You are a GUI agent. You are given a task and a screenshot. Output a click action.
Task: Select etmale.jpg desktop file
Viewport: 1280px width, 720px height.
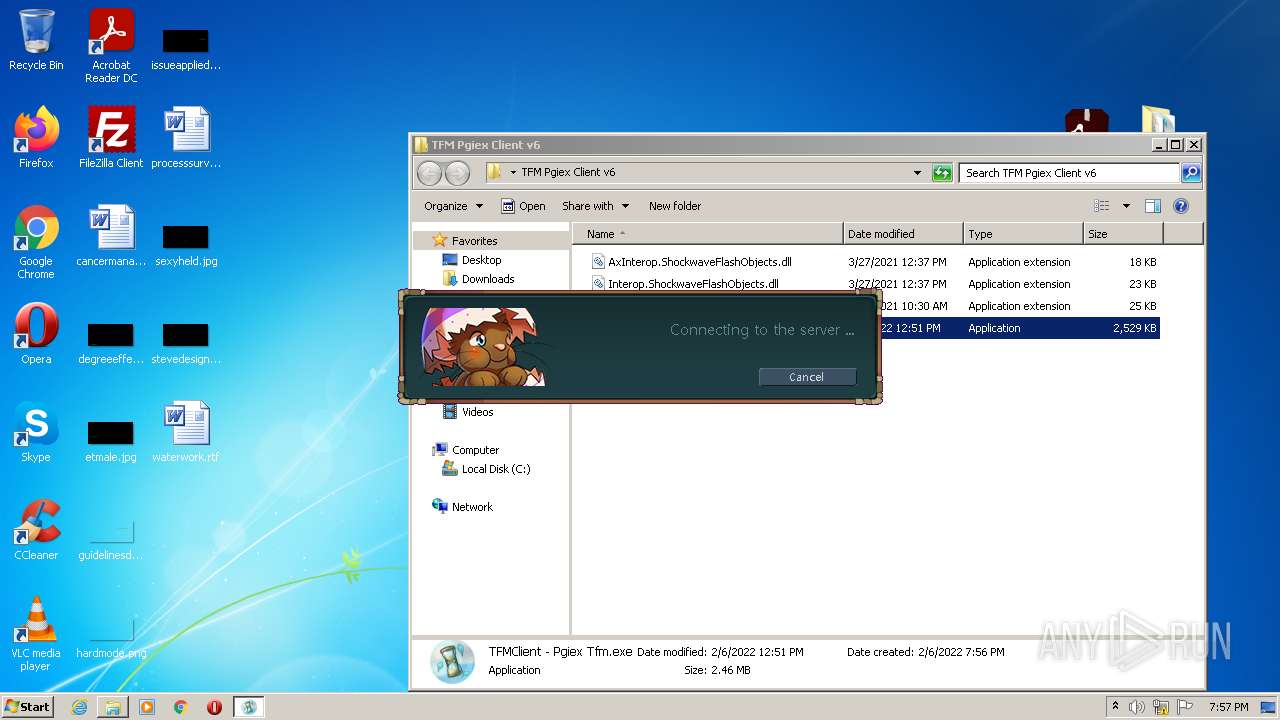[111, 440]
